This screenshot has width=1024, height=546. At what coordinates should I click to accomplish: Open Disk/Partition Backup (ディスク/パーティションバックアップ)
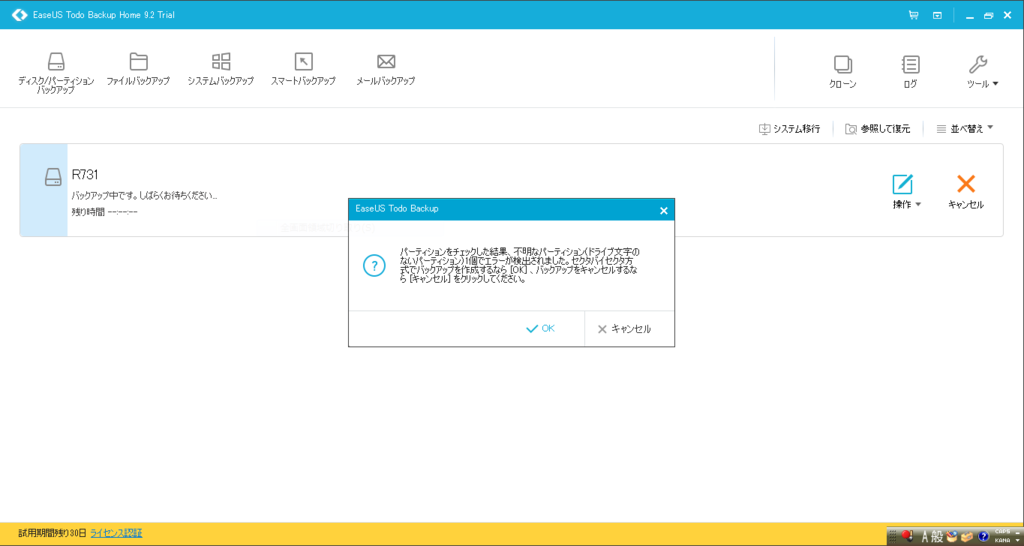coord(56,73)
